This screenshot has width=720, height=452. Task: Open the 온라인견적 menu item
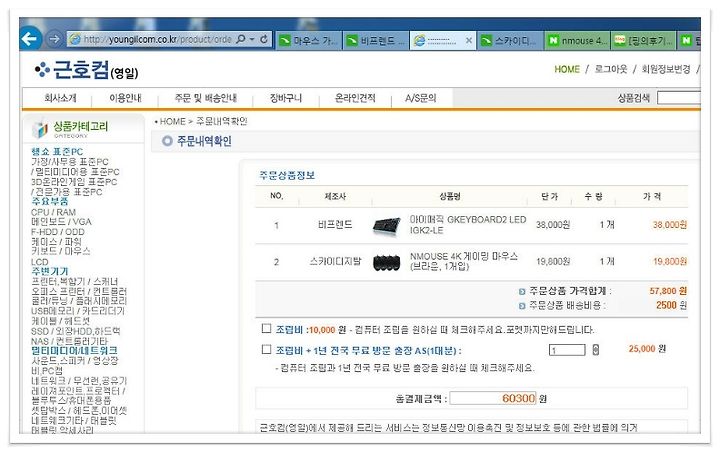(x=355, y=98)
